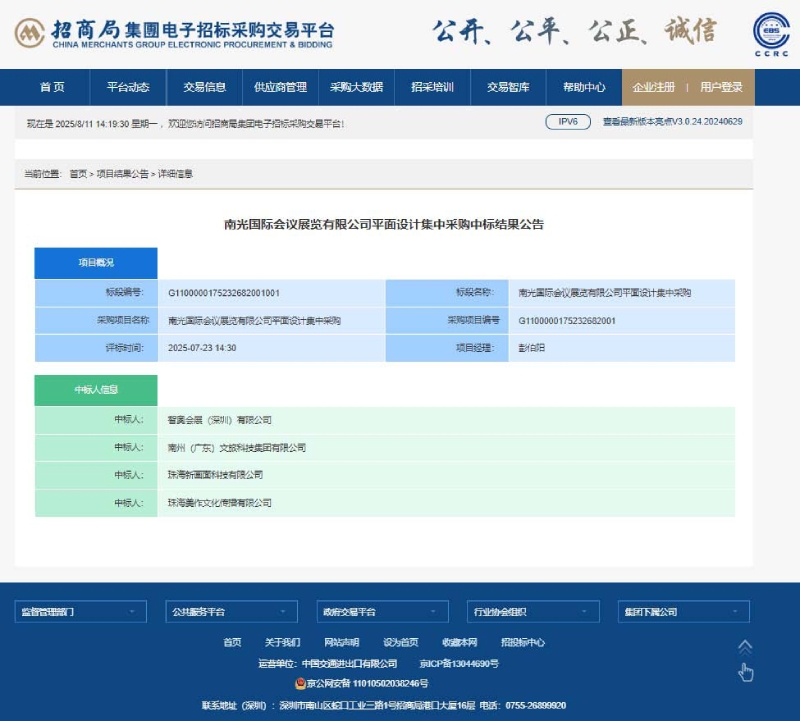The width and height of the screenshot is (800, 721).
Task: Expand the 集团下属公司 dropdown
Action: (x=684, y=612)
